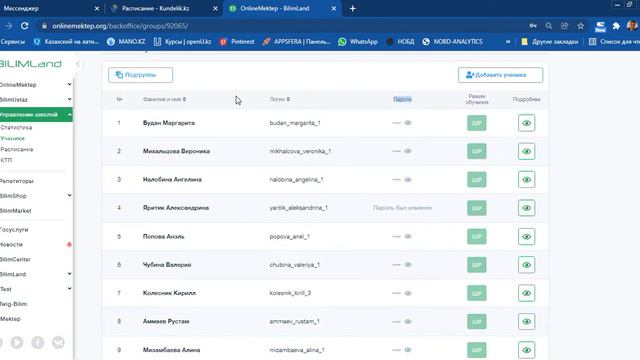Open Ученики in sidebar
This screenshot has height=360, width=640.
(13, 138)
